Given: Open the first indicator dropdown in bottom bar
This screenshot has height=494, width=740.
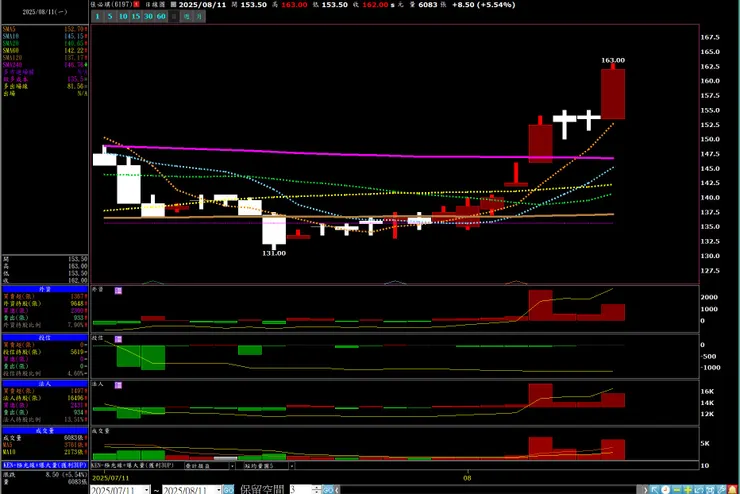Looking at the screenshot, I should pos(232,466).
